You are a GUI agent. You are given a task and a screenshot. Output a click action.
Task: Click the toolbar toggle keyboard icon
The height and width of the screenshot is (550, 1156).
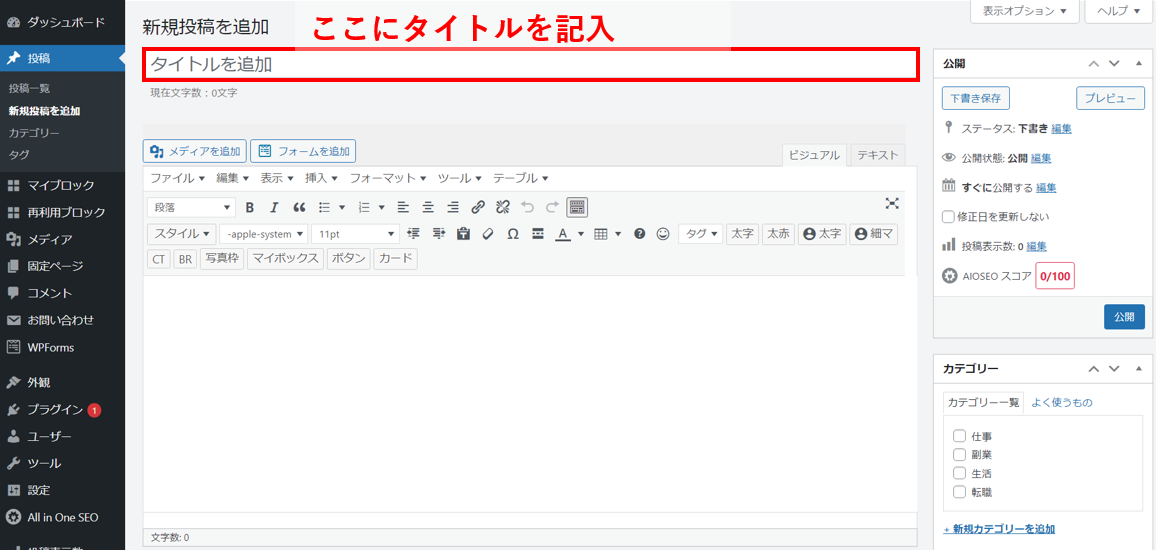[x=577, y=207]
